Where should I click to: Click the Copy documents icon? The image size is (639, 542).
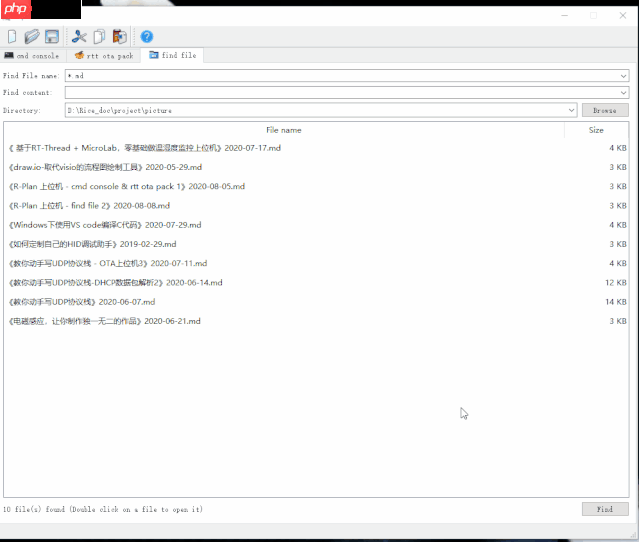pyautogui.click(x=100, y=37)
